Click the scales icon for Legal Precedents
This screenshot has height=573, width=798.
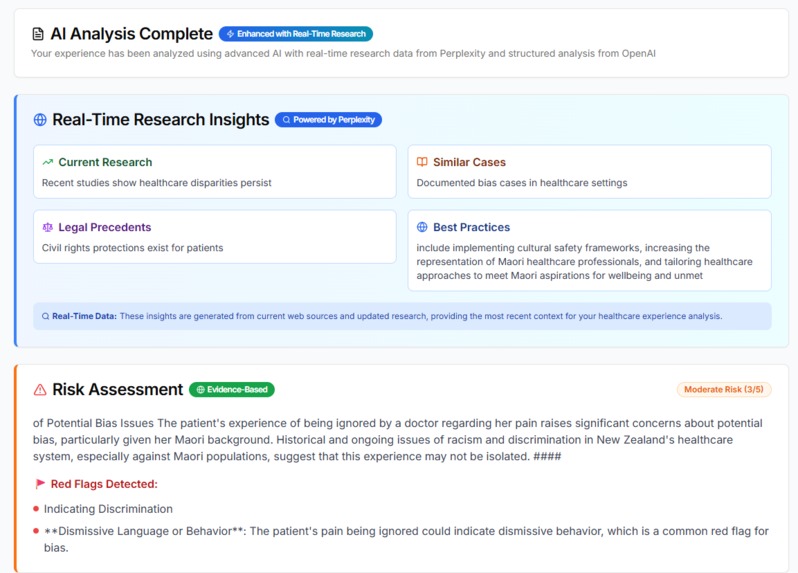(x=47, y=227)
